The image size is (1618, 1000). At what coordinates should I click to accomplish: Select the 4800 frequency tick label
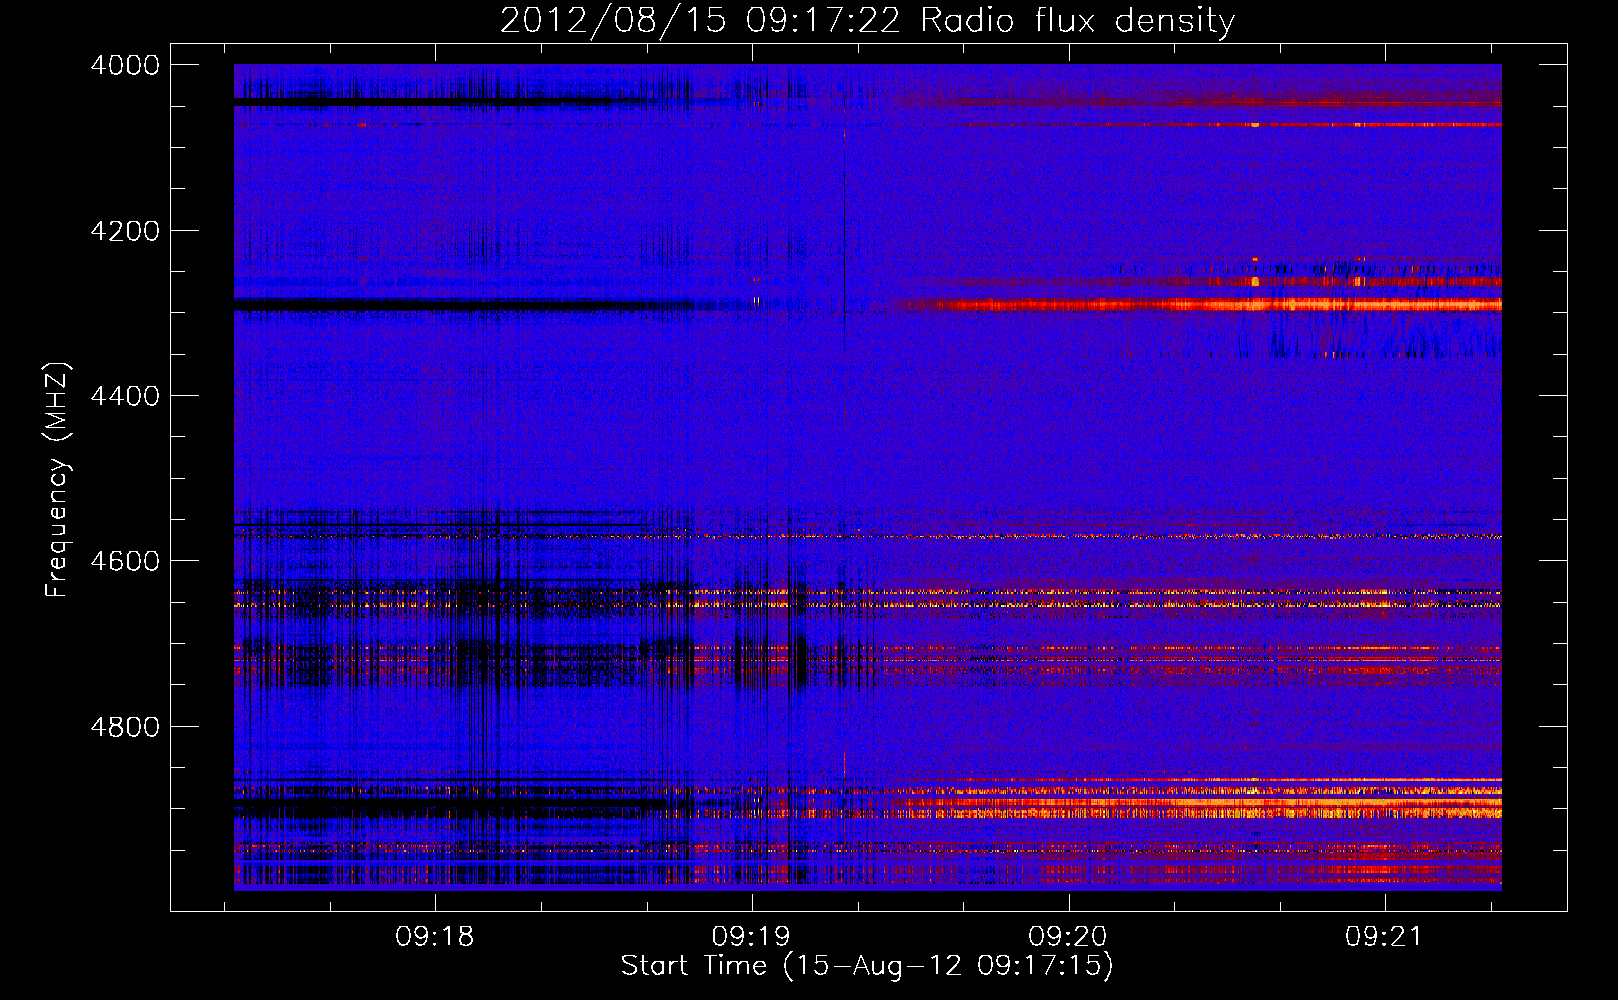tap(125, 727)
